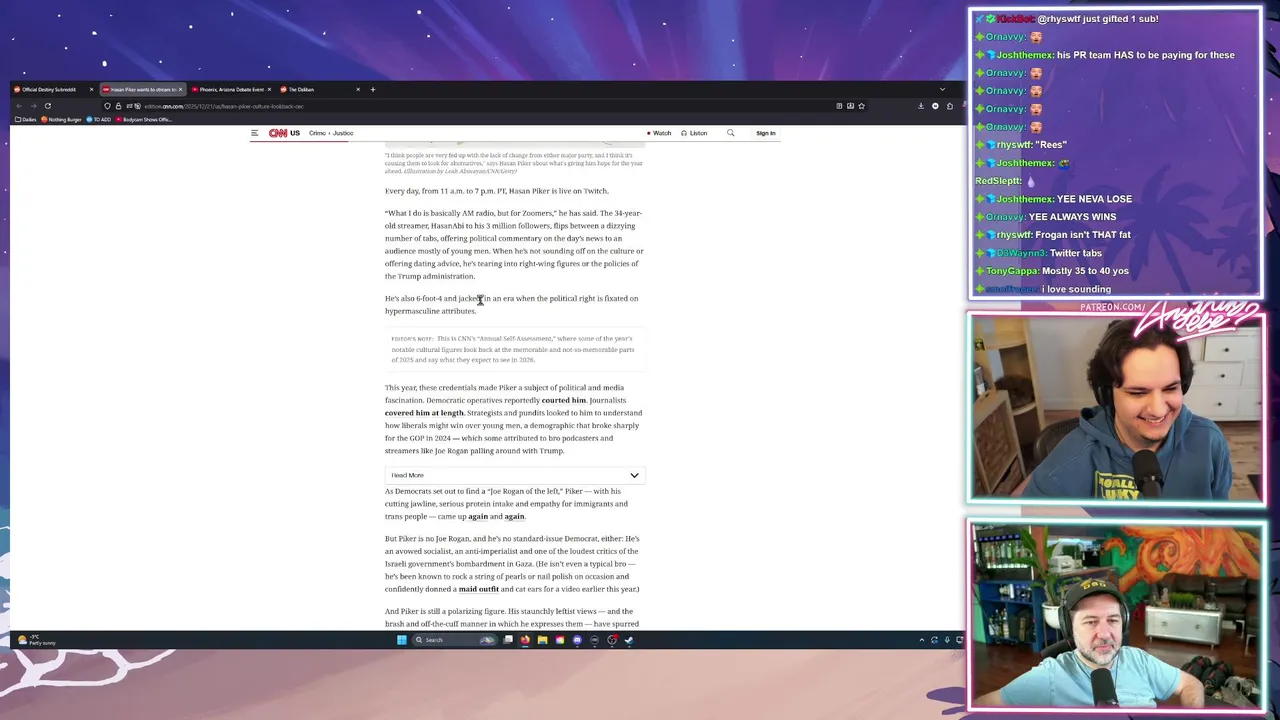
Task: Open the Windows Start menu
Action: pos(401,640)
